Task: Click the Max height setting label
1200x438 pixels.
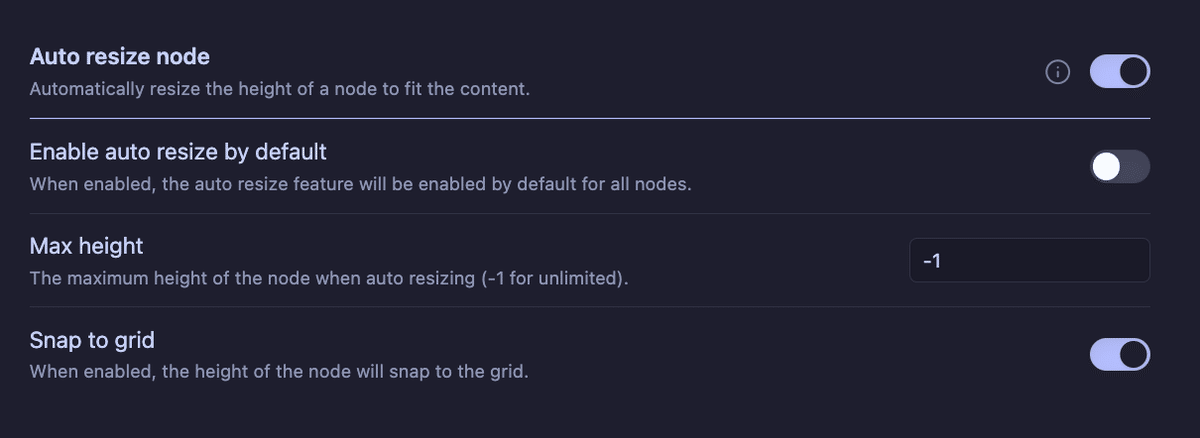Action: tap(87, 246)
